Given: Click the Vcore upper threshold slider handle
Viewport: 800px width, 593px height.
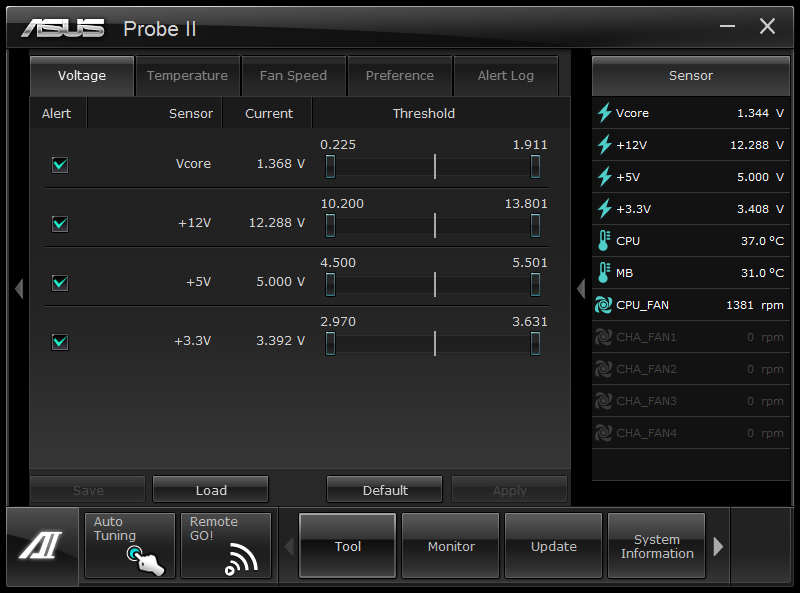Looking at the screenshot, I should point(536,166).
